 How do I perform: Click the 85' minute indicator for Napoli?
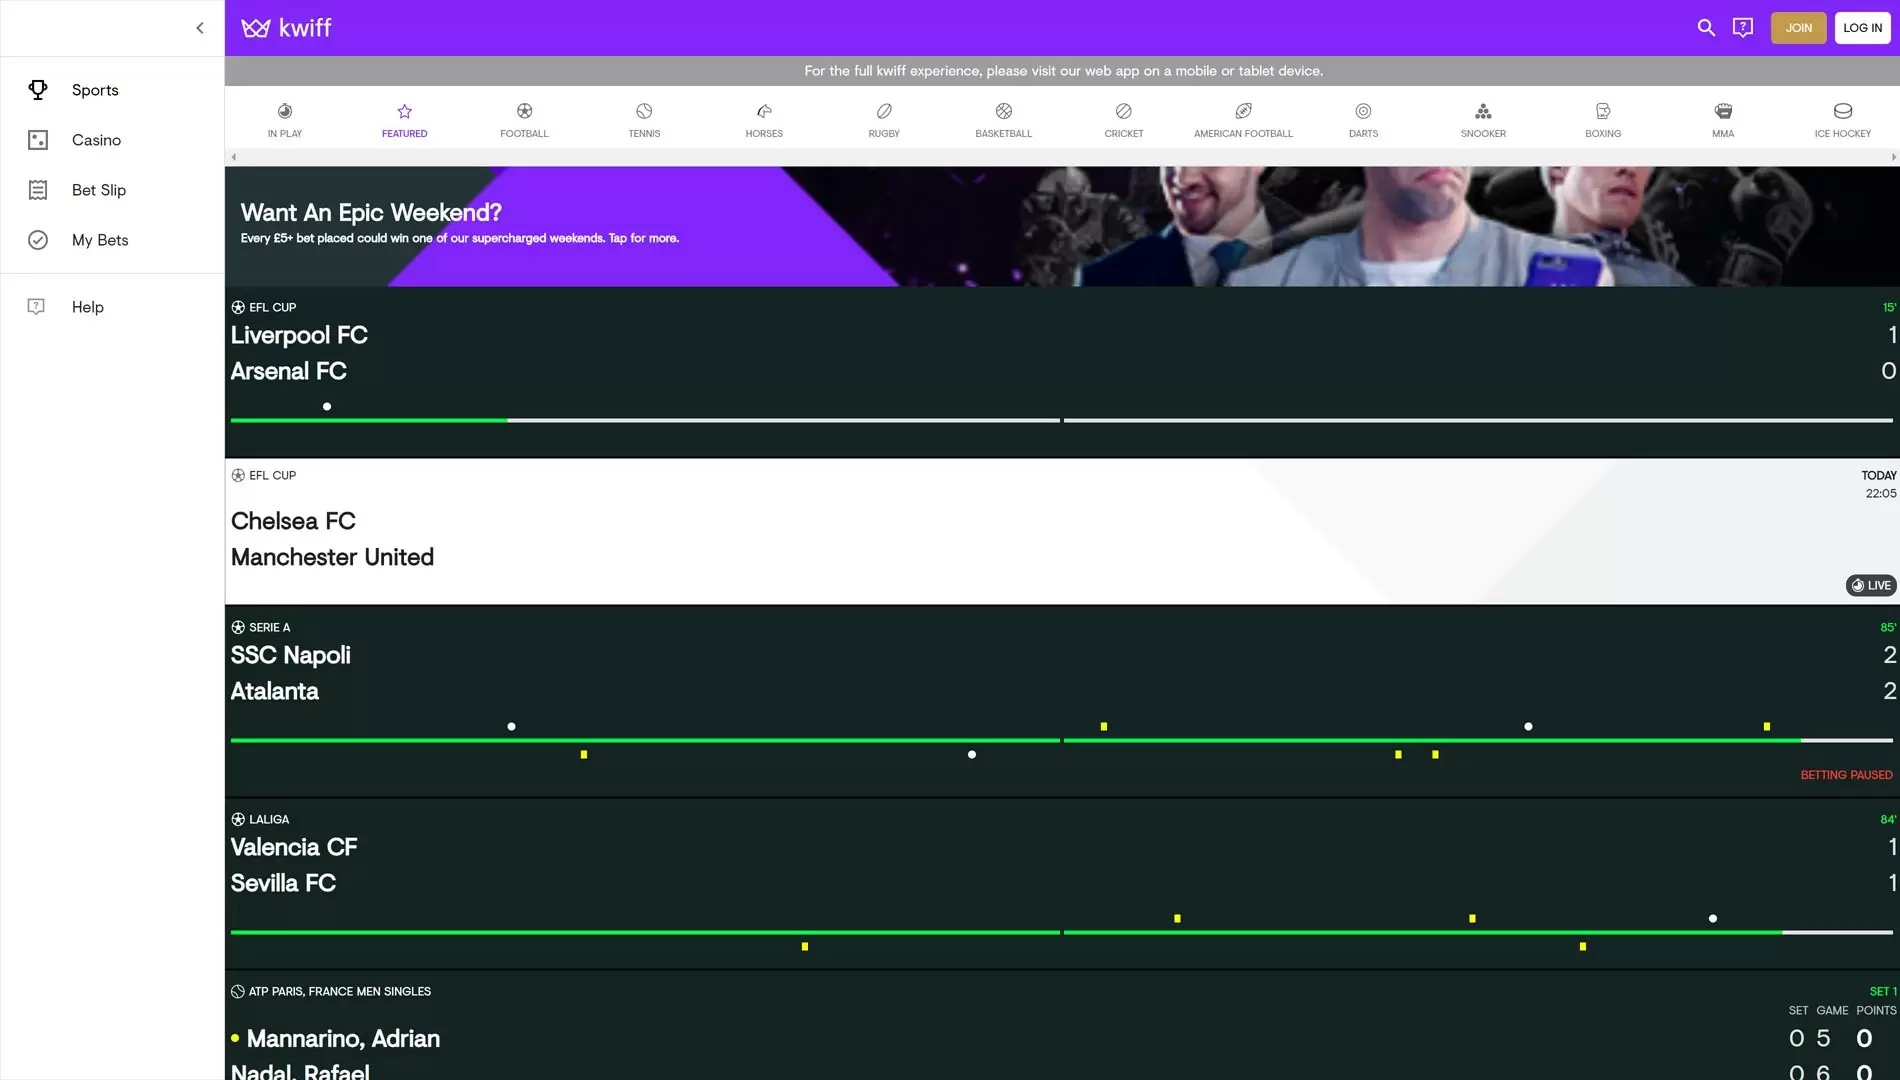pos(1888,627)
